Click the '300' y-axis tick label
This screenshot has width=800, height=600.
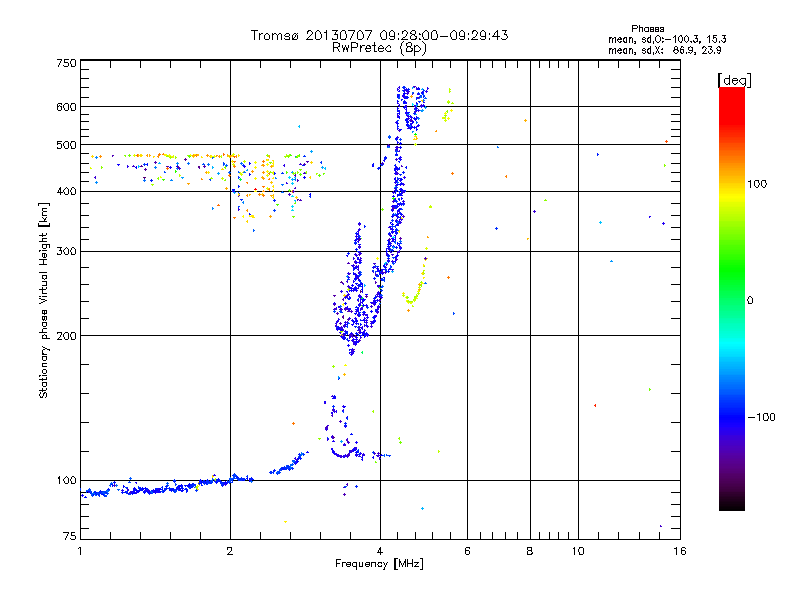coord(66,252)
